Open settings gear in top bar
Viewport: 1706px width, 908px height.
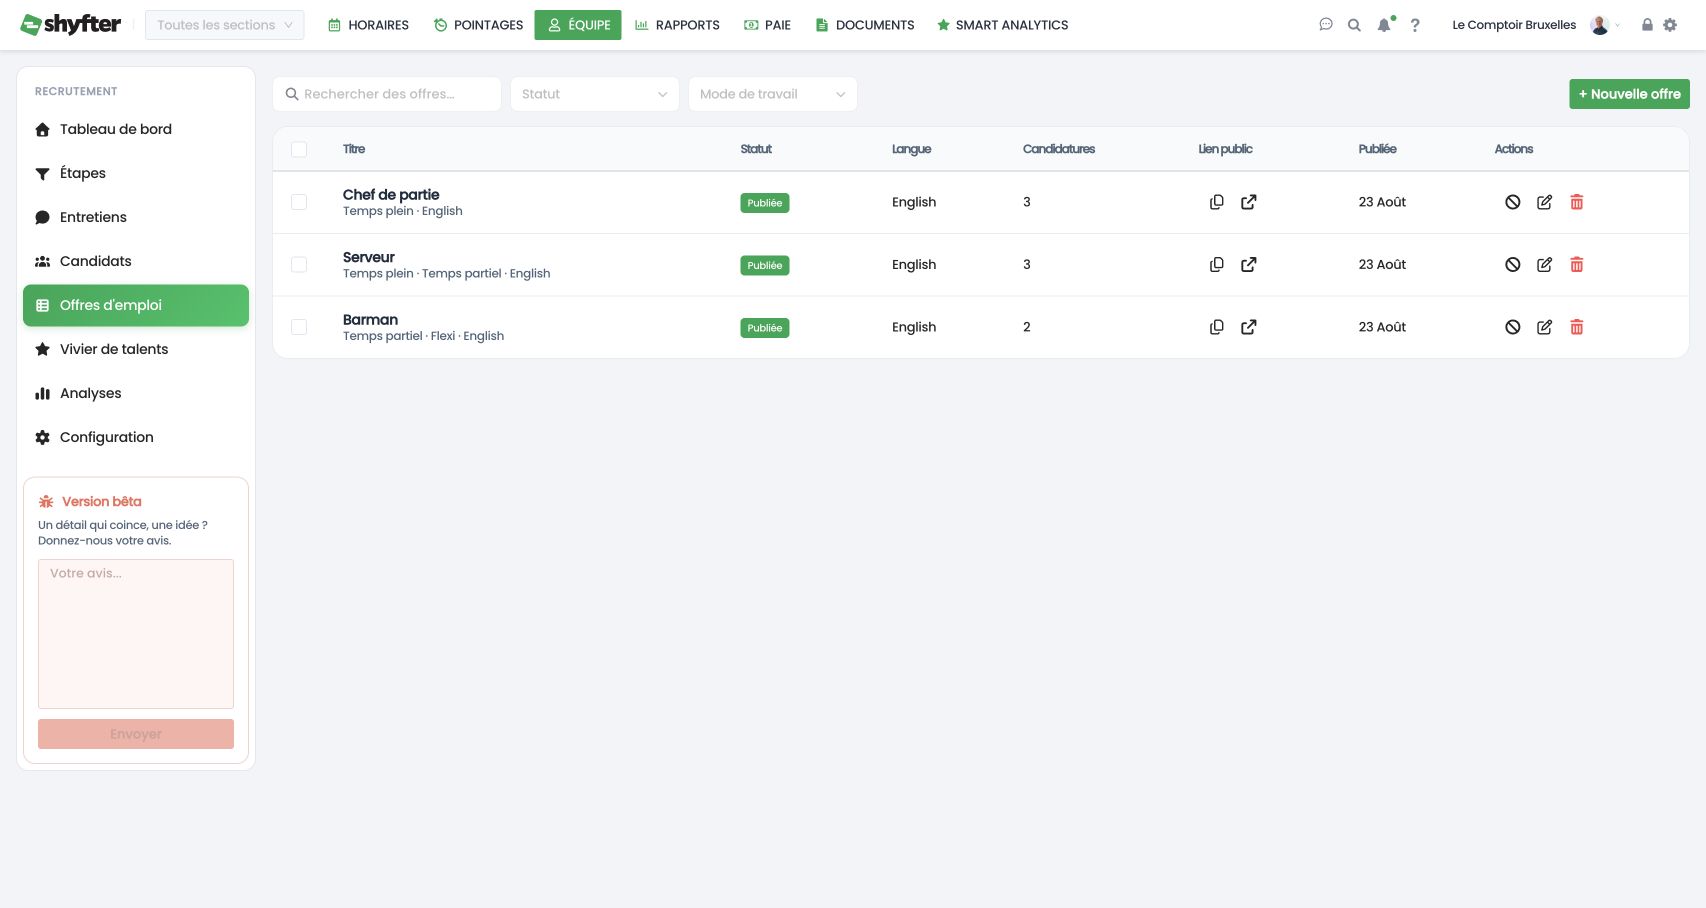point(1670,25)
